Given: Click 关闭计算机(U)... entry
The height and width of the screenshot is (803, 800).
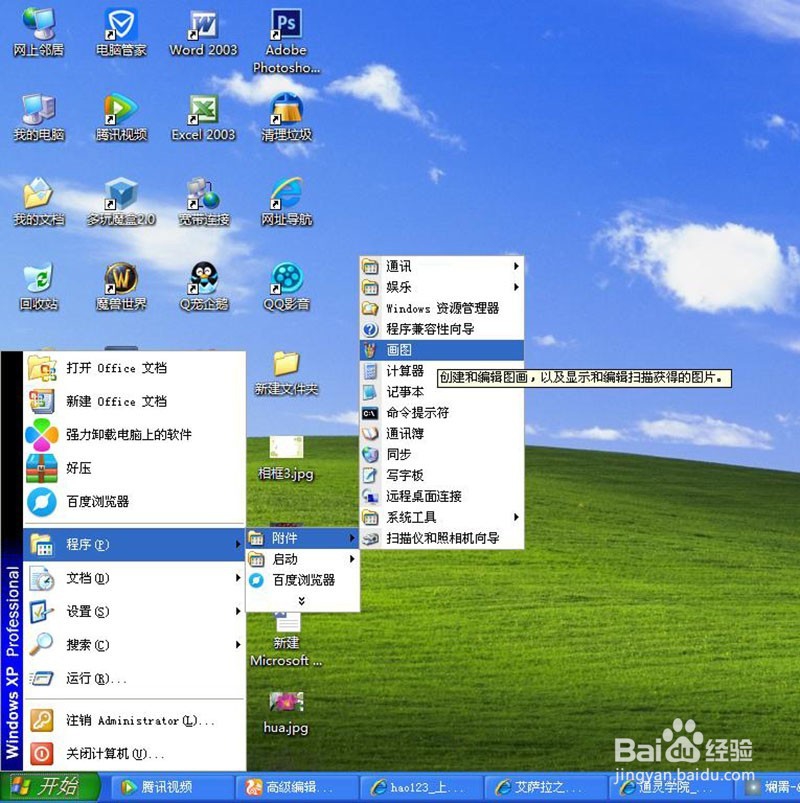Looking at the screenshot, I should pos(134,754).
